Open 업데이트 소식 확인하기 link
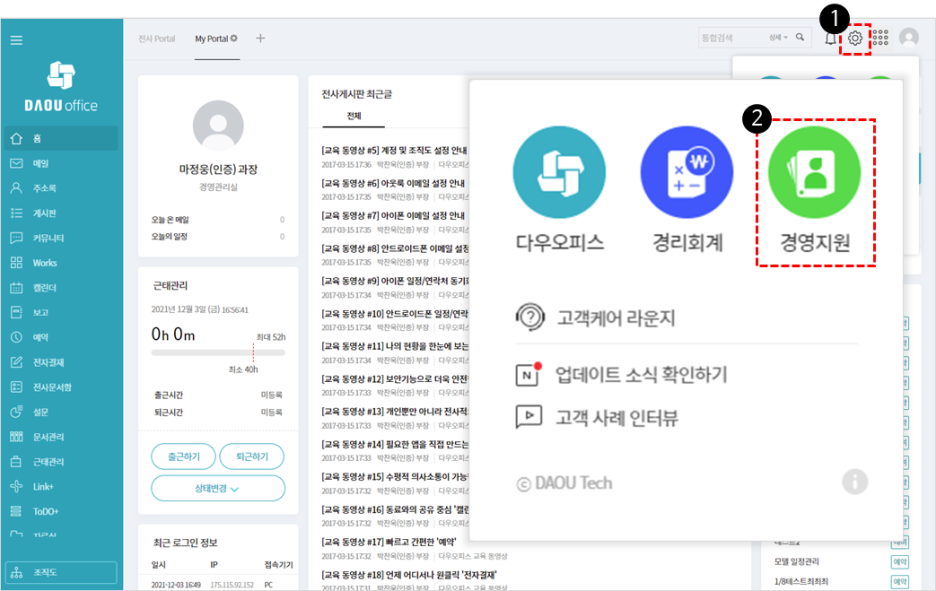The height and width of the screenshot is (591, 936). click(x=621, y=375)
